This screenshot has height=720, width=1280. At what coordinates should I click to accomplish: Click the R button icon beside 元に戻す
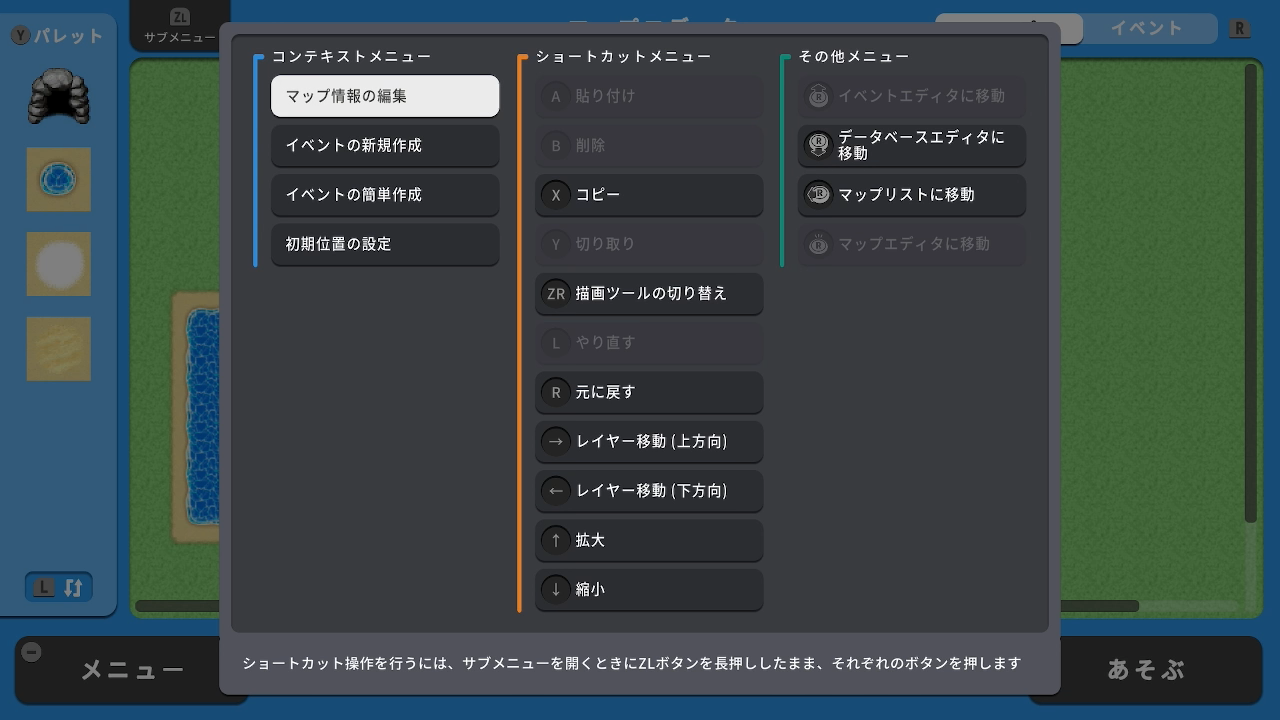[556, 392]
